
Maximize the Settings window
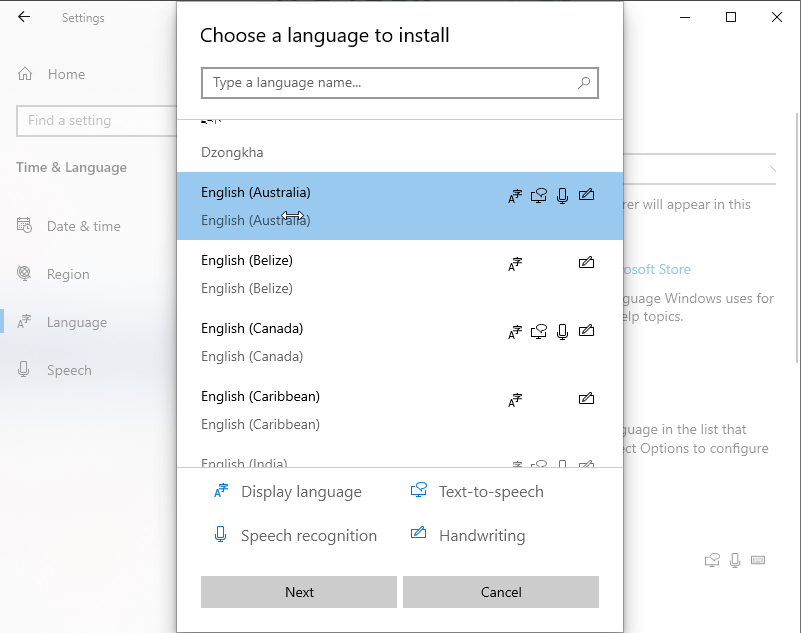pyautogui.click(x=731, y=17)
